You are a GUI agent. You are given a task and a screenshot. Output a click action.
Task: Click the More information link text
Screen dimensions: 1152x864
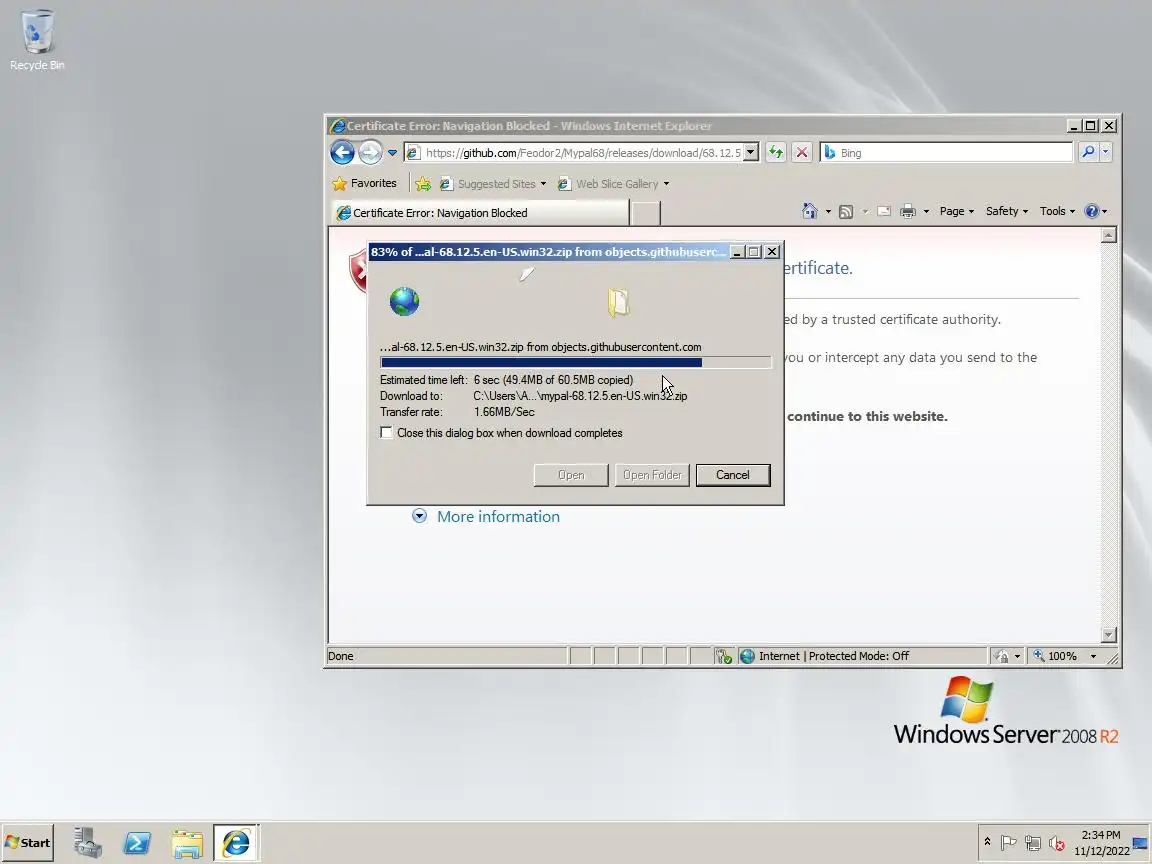(498, 516)
